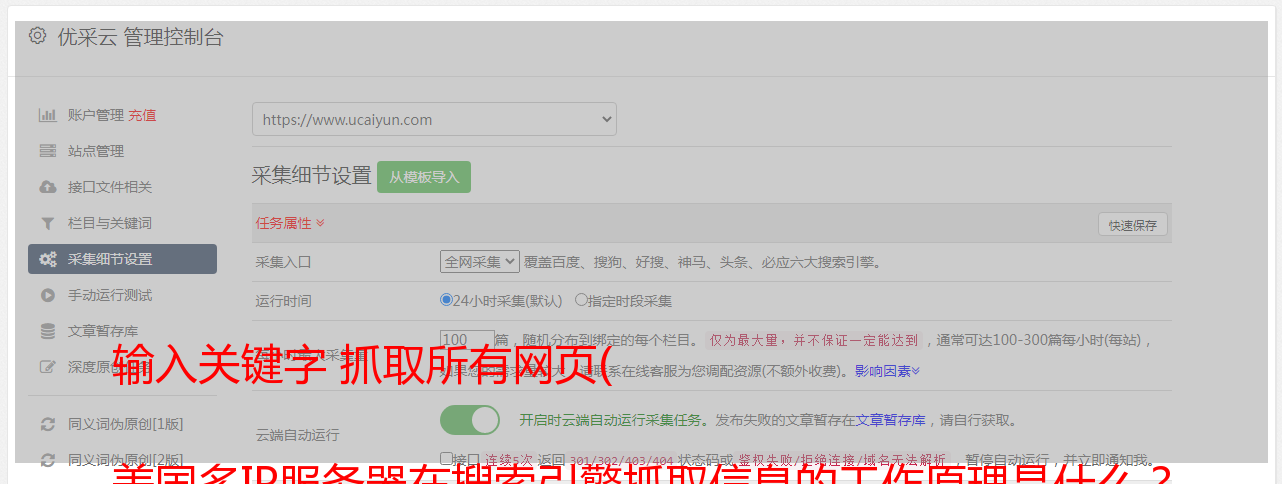Viewport: 1282px width, 484px height.
Task: Click the 文章暂存库 database icon
Action: (47, 331)
